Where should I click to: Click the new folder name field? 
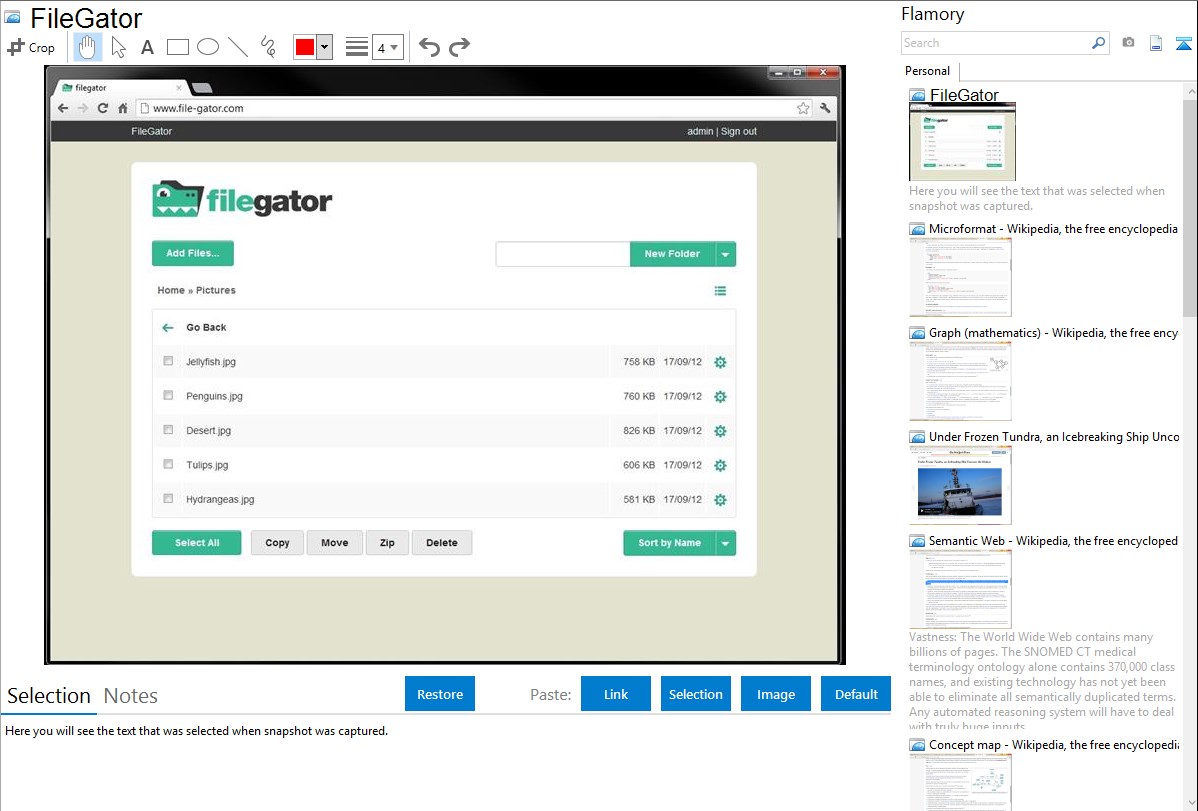coord(563,254)
